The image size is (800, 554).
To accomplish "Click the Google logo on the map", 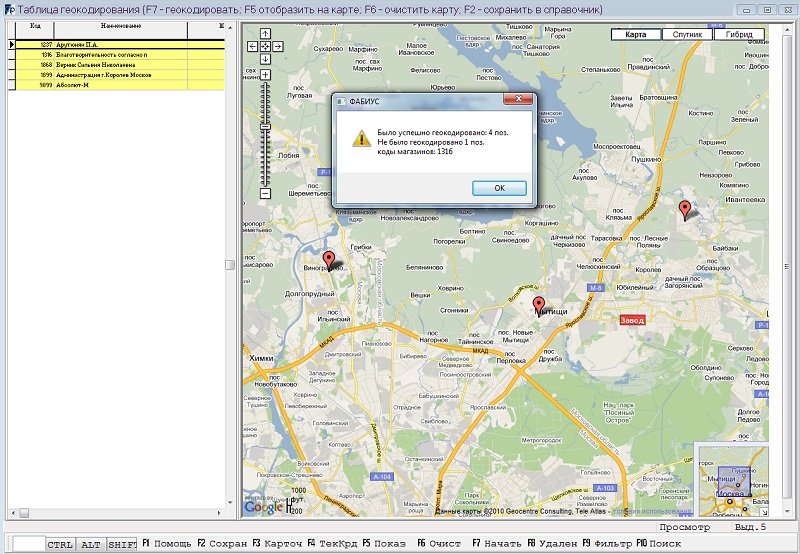I will pos(263,507).
